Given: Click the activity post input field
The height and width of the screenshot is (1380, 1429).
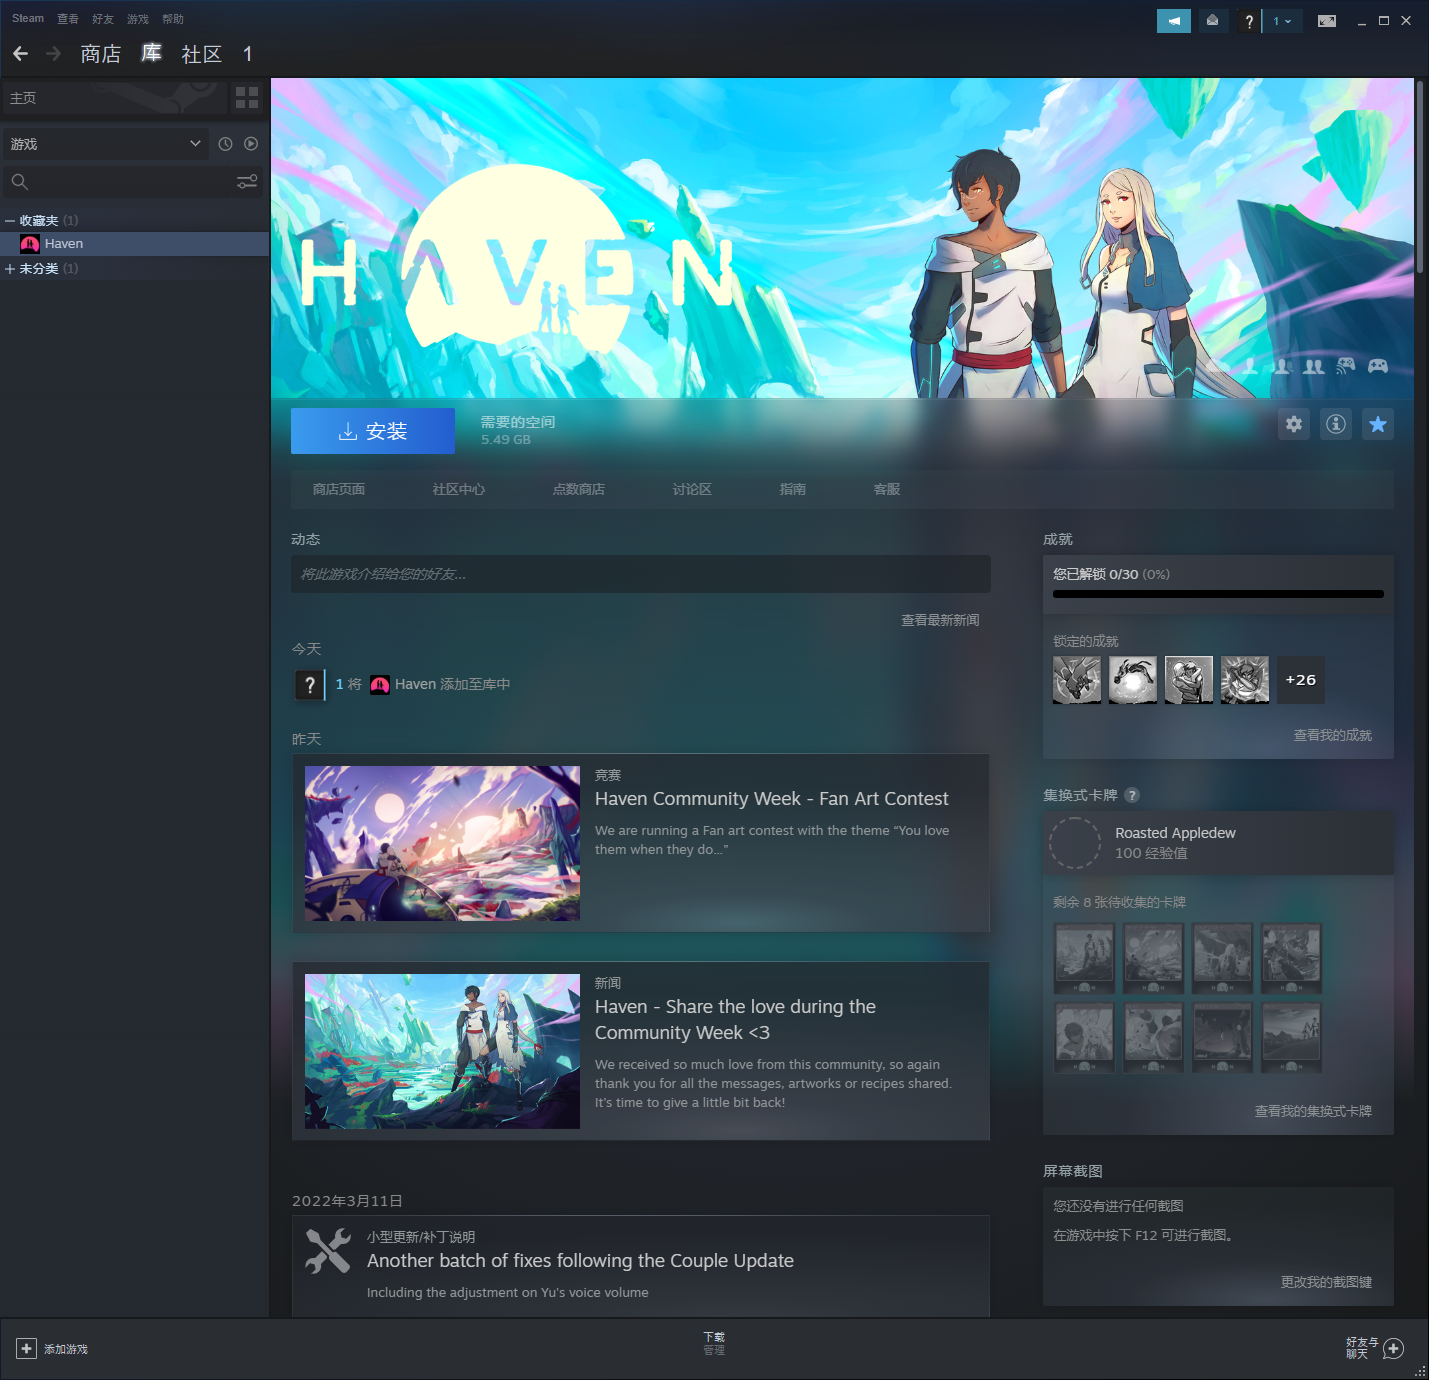Looking at the screenshot, I should [x=641, y=574].
